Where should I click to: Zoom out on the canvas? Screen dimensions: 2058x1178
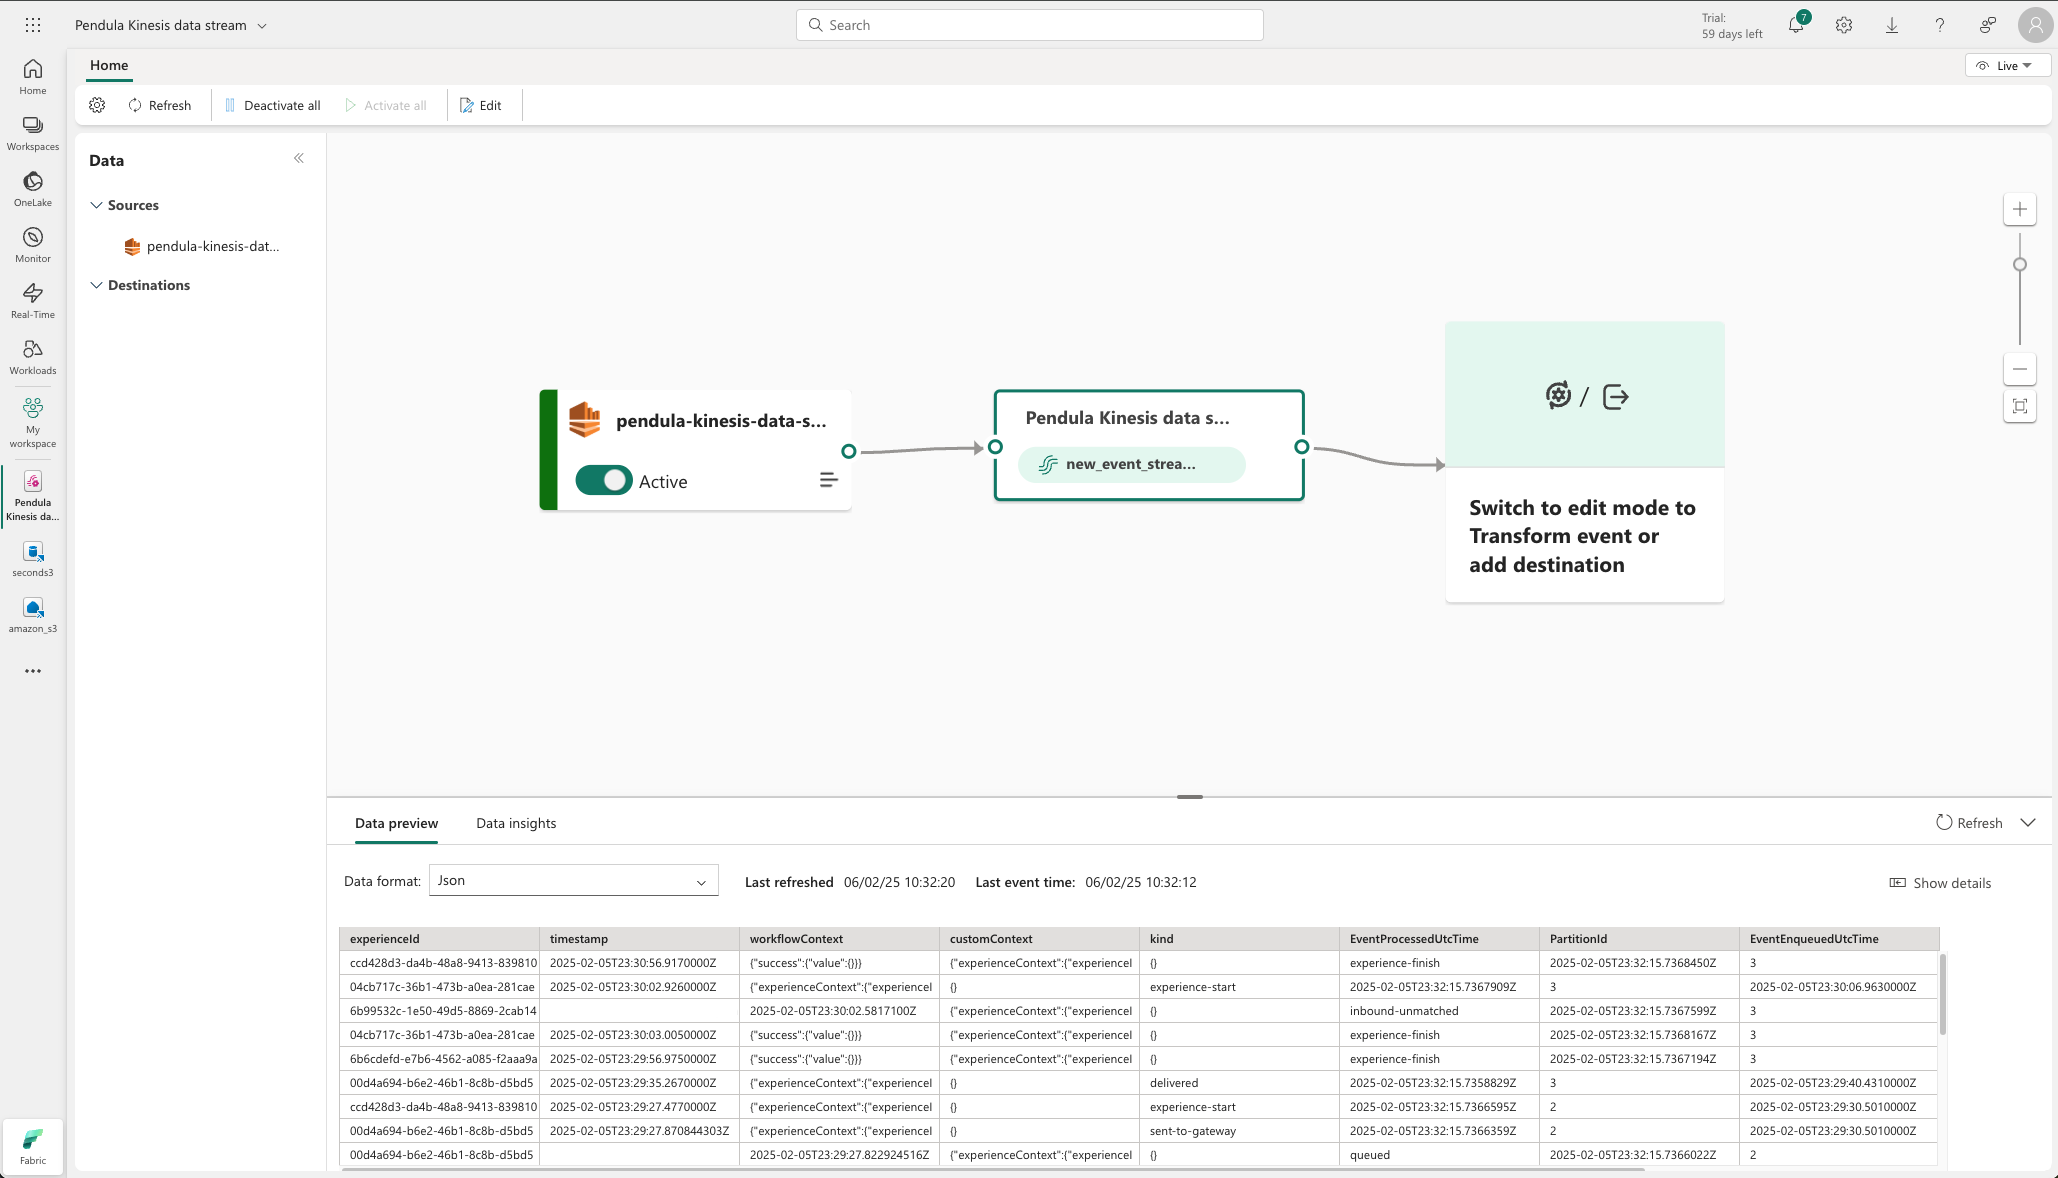pos(2020,369)
